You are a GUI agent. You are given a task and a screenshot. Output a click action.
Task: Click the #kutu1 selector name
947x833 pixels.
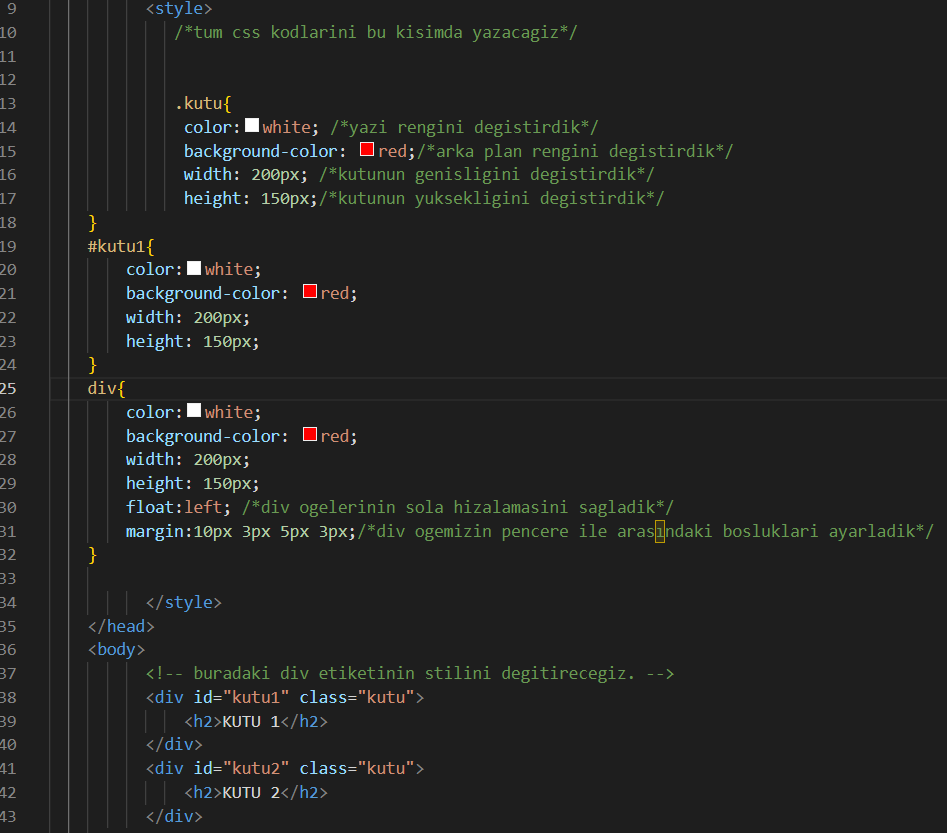pos(117,246)
